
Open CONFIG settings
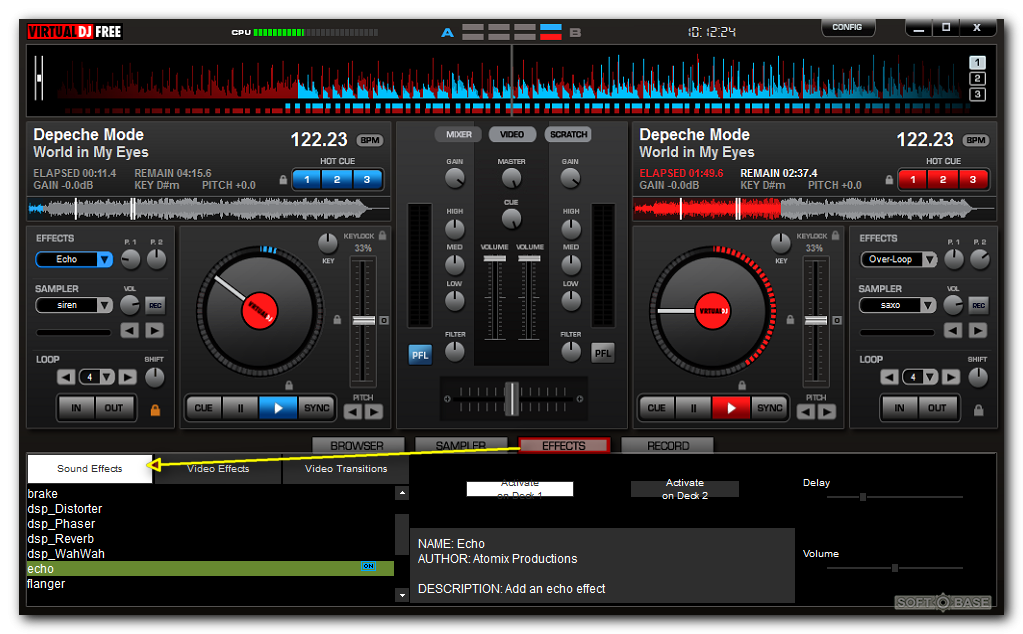coord(847,27)
